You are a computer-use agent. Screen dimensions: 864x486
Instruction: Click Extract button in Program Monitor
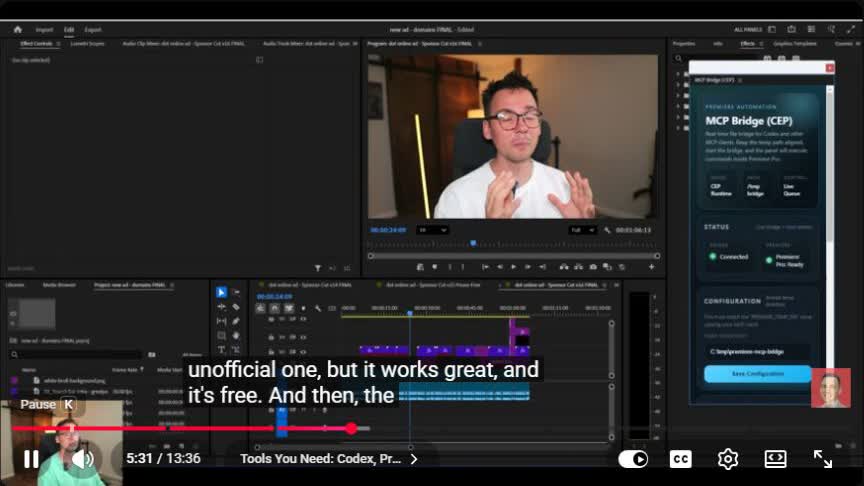point(578,267)
